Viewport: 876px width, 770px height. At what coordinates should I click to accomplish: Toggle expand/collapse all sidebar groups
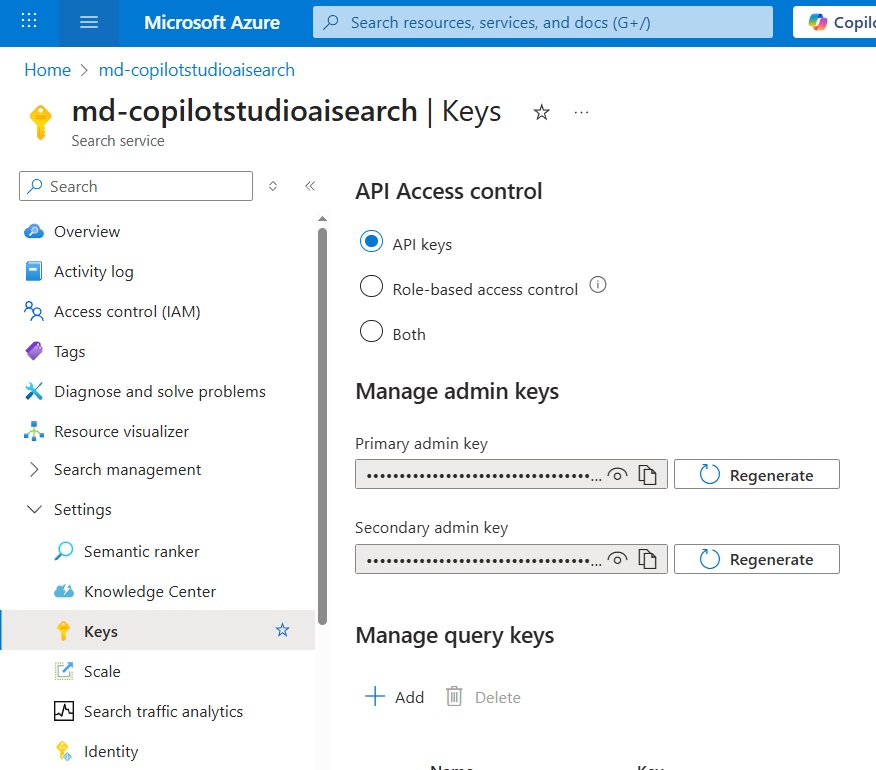tap(273, 186)
